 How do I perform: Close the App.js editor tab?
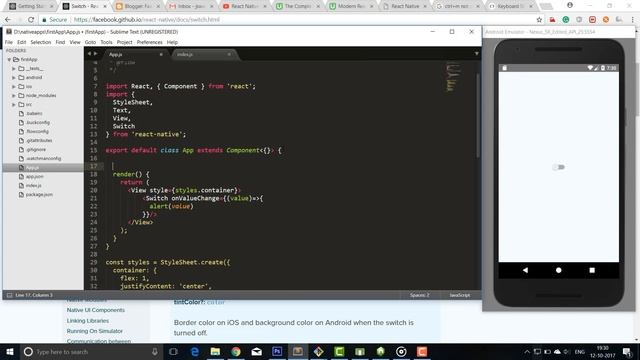point(161,54)
